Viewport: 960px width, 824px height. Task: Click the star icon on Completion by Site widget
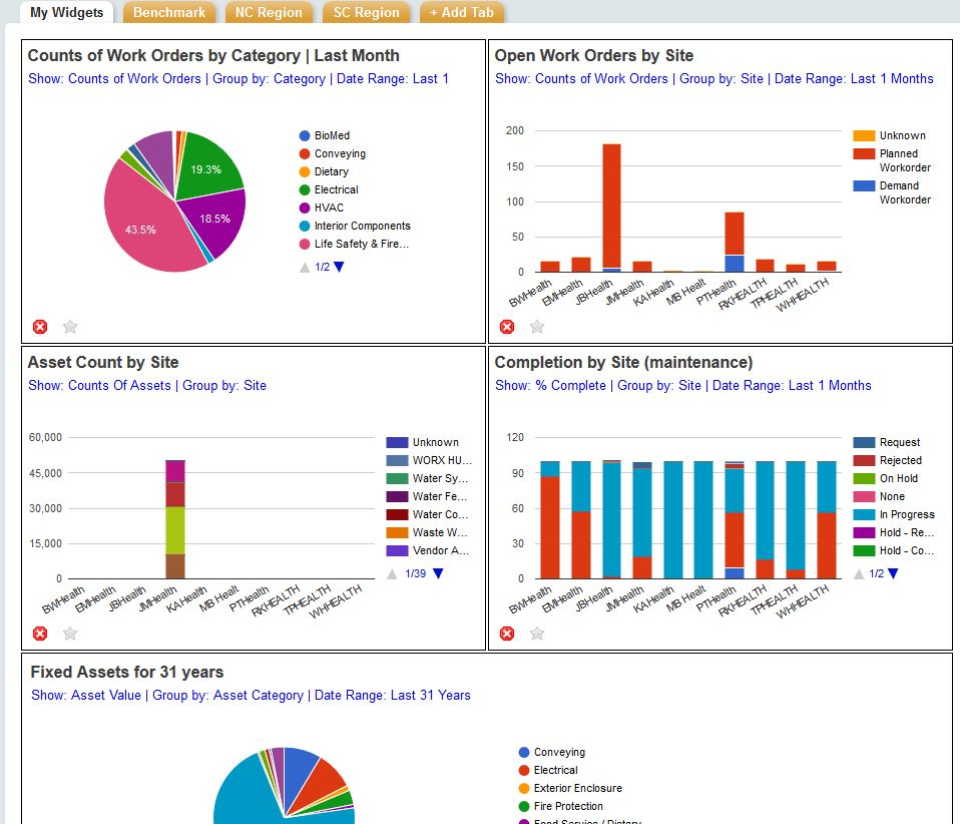click(x=537, y=632)
